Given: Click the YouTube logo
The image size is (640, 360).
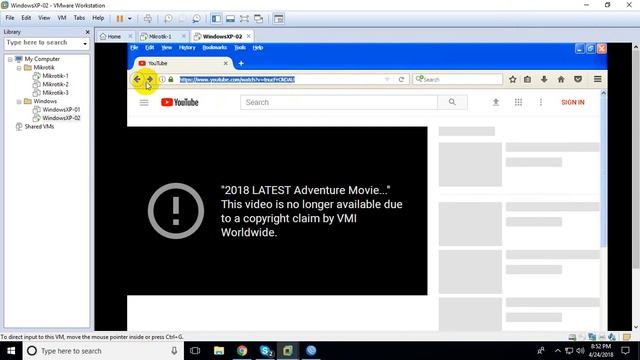Looking at the screenshot, I should coord(180,102).
